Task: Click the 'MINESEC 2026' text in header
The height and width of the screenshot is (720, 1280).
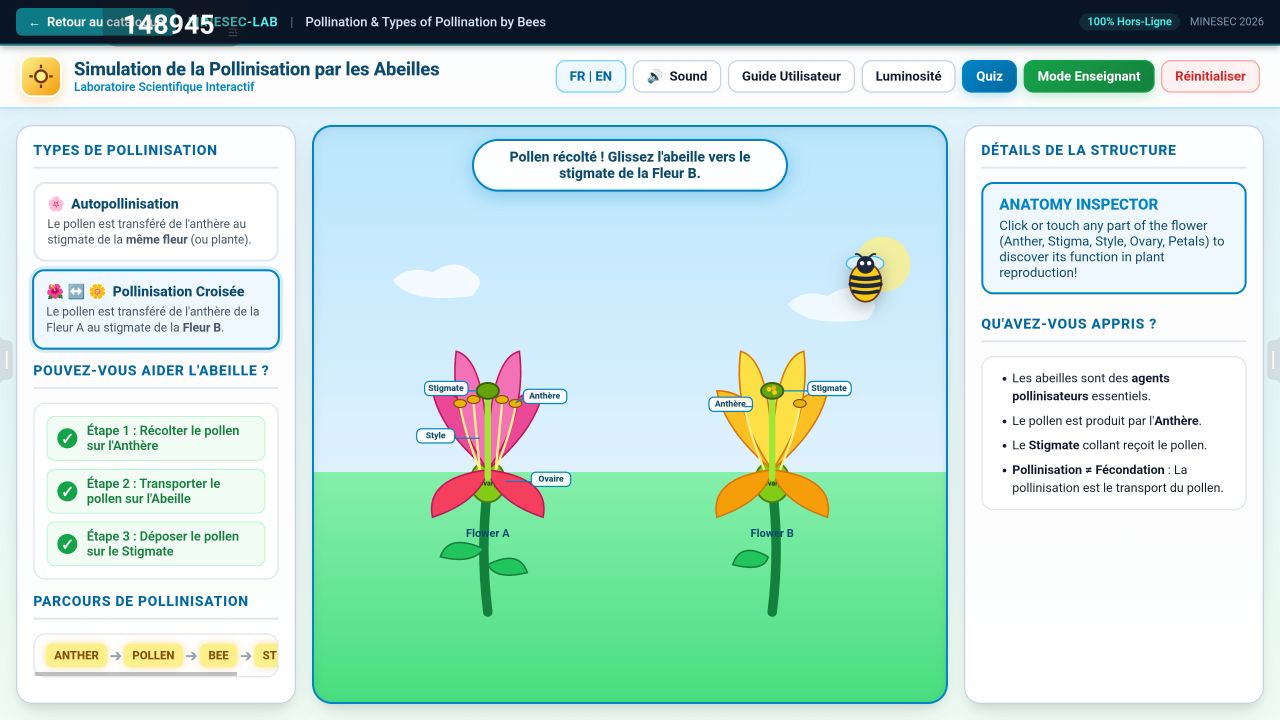Action: [1227, 22]
